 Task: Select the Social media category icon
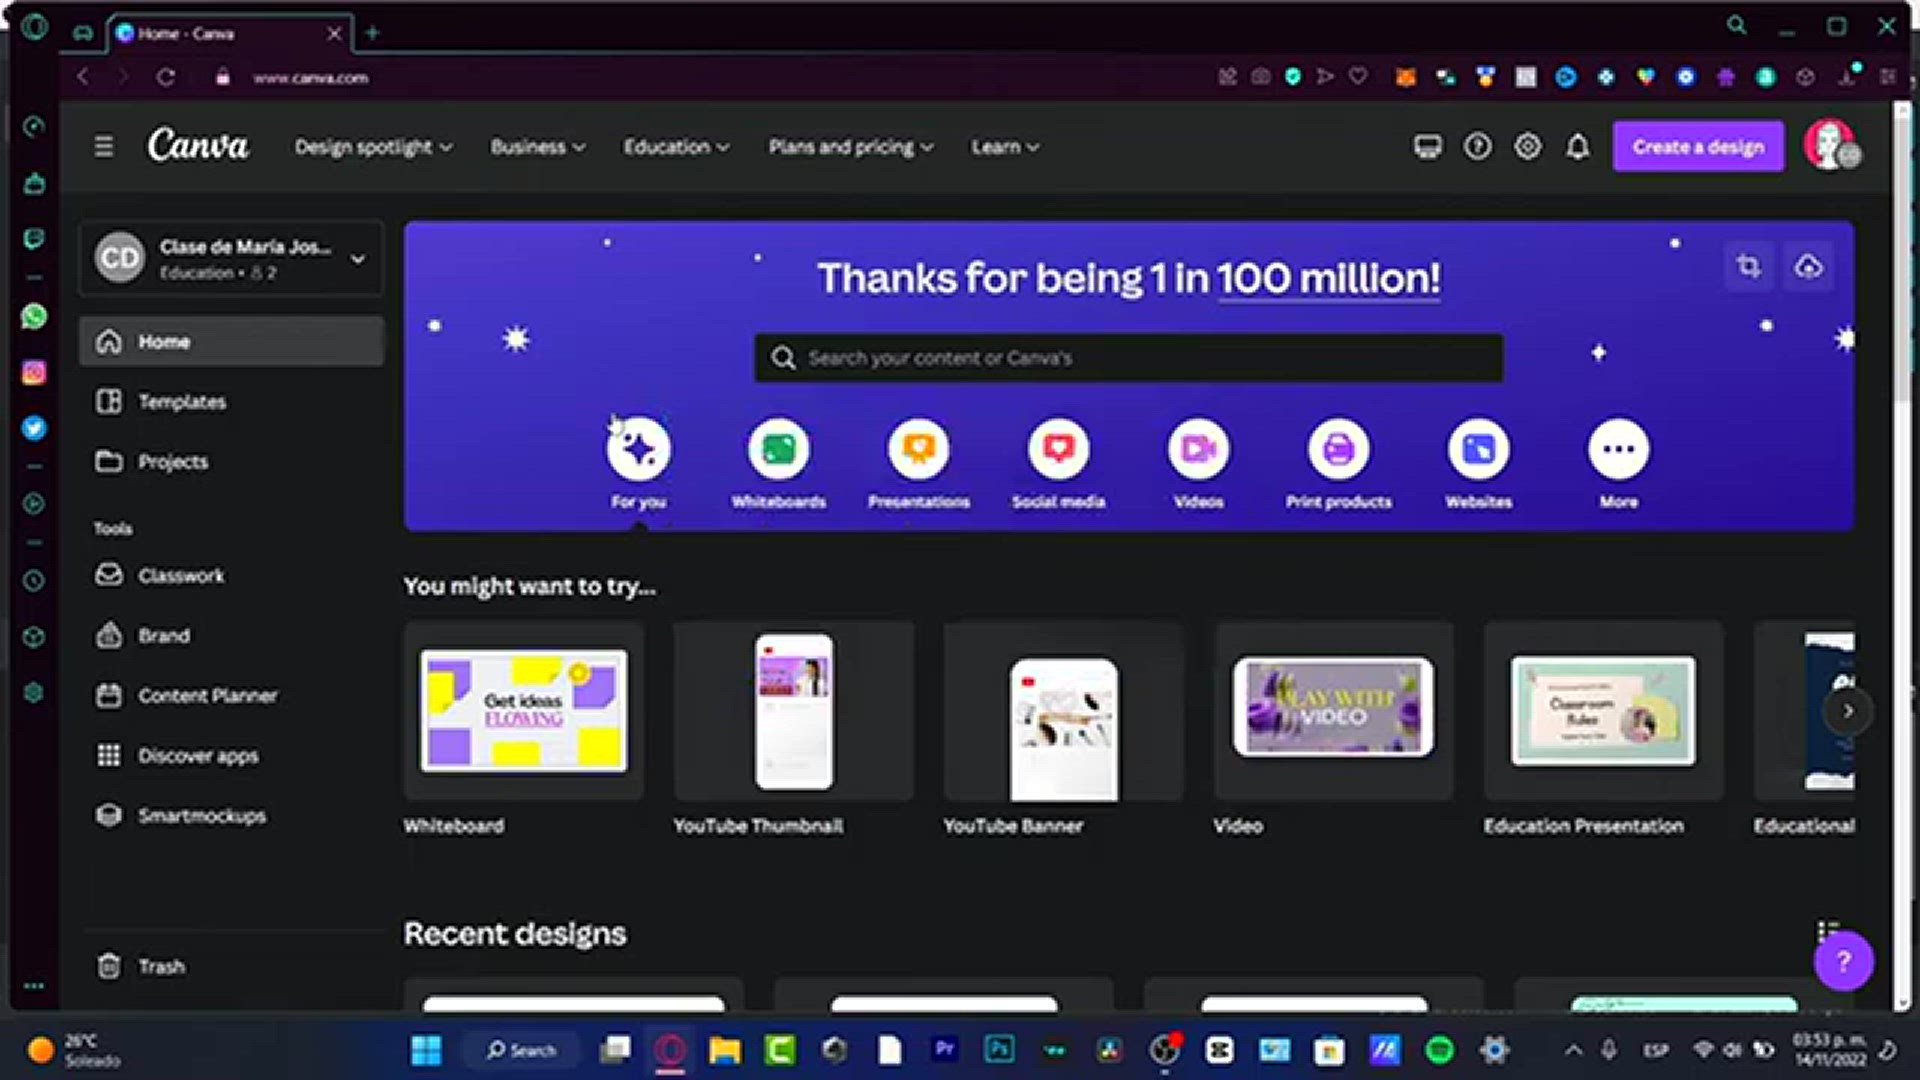click(x=1058, y=449)
